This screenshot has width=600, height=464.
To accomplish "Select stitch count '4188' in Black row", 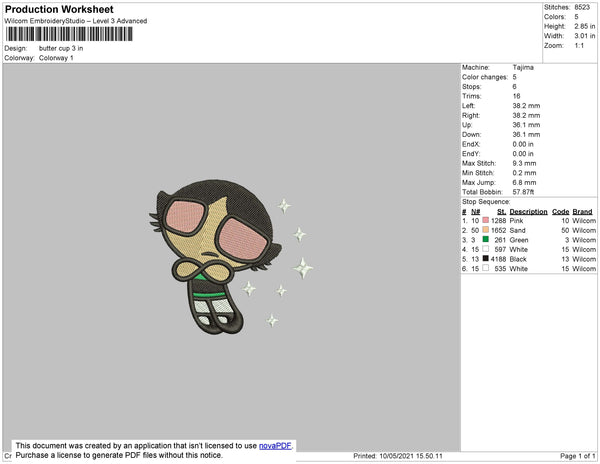I will [x=499, y=259].
